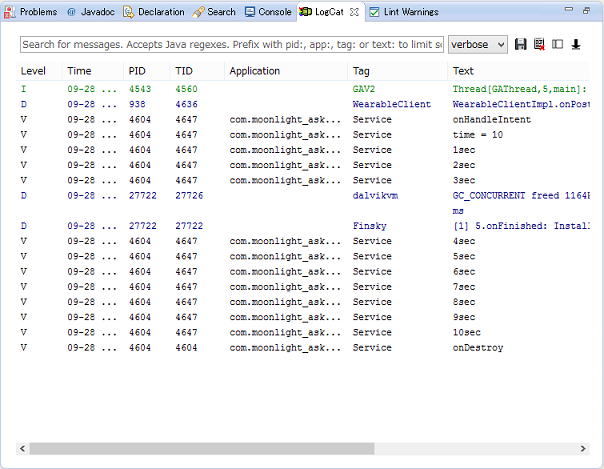604x469 pixels.
Task: Focus the message search filter field
Action: click(232, 45)
